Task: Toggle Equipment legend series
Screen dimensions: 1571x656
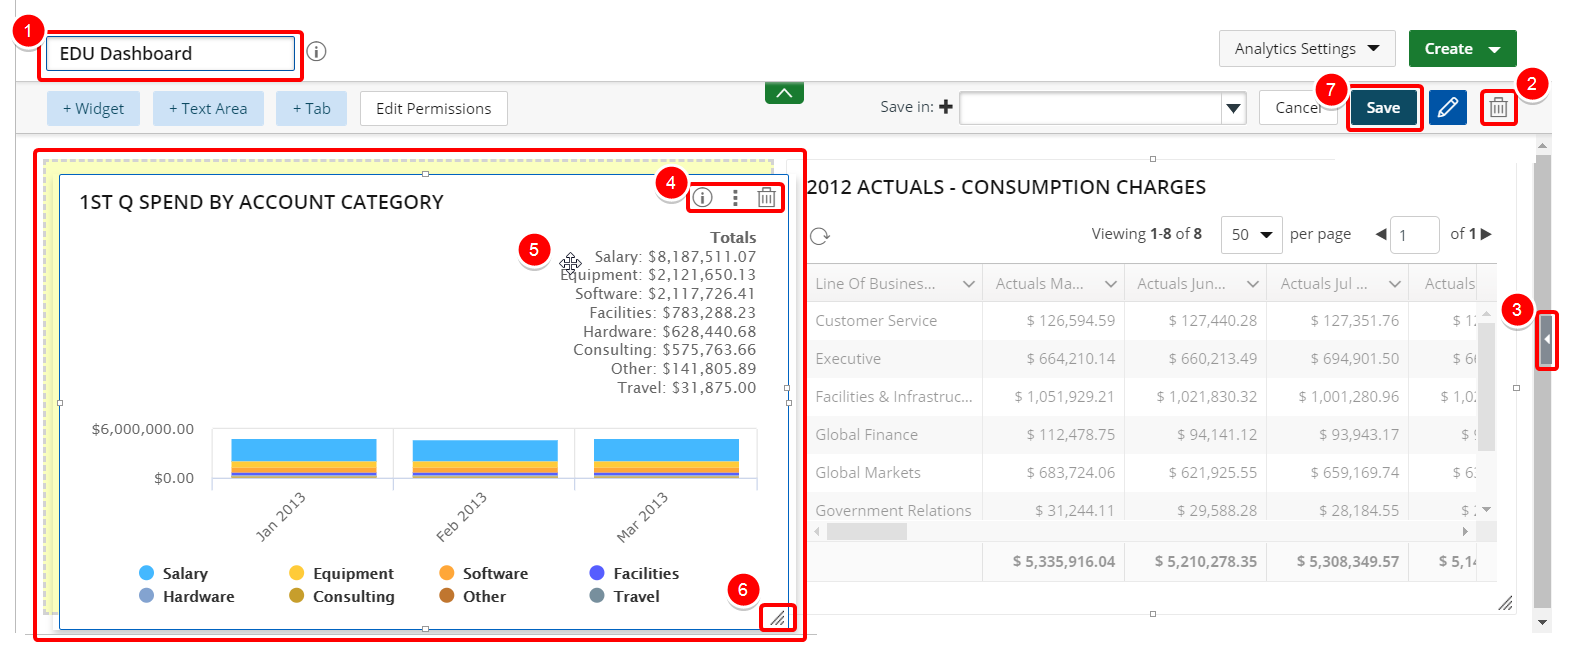Action: [342, 573]
